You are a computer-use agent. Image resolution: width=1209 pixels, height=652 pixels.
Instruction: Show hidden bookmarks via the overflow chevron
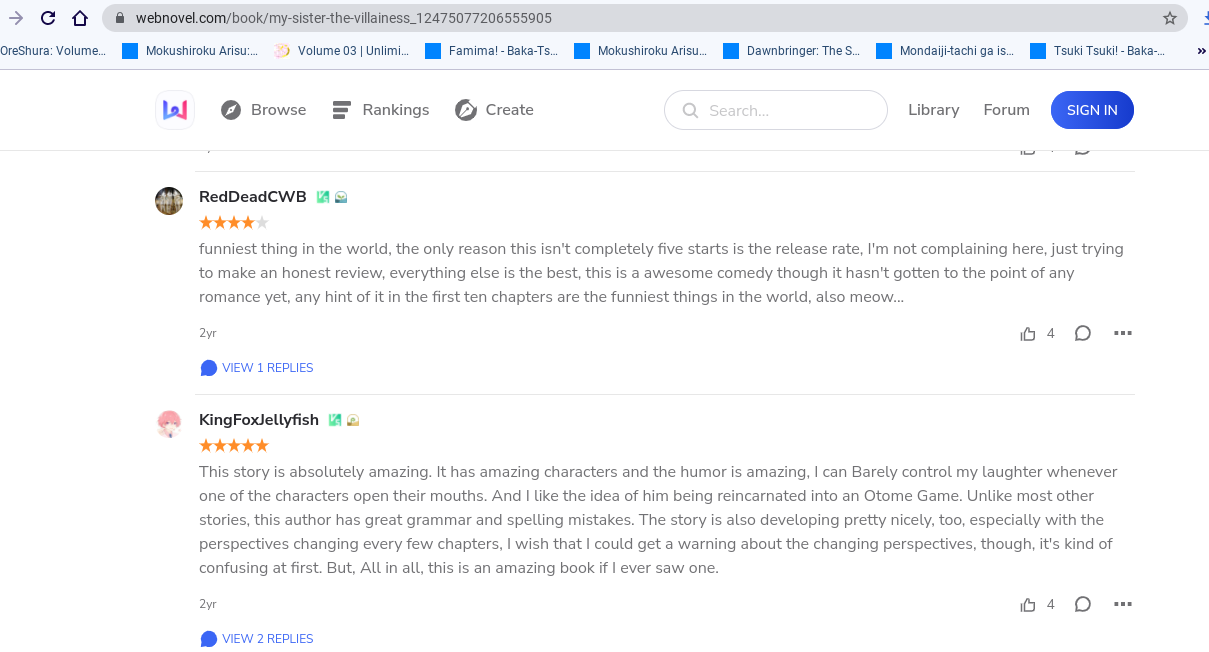click(1201, 50)
